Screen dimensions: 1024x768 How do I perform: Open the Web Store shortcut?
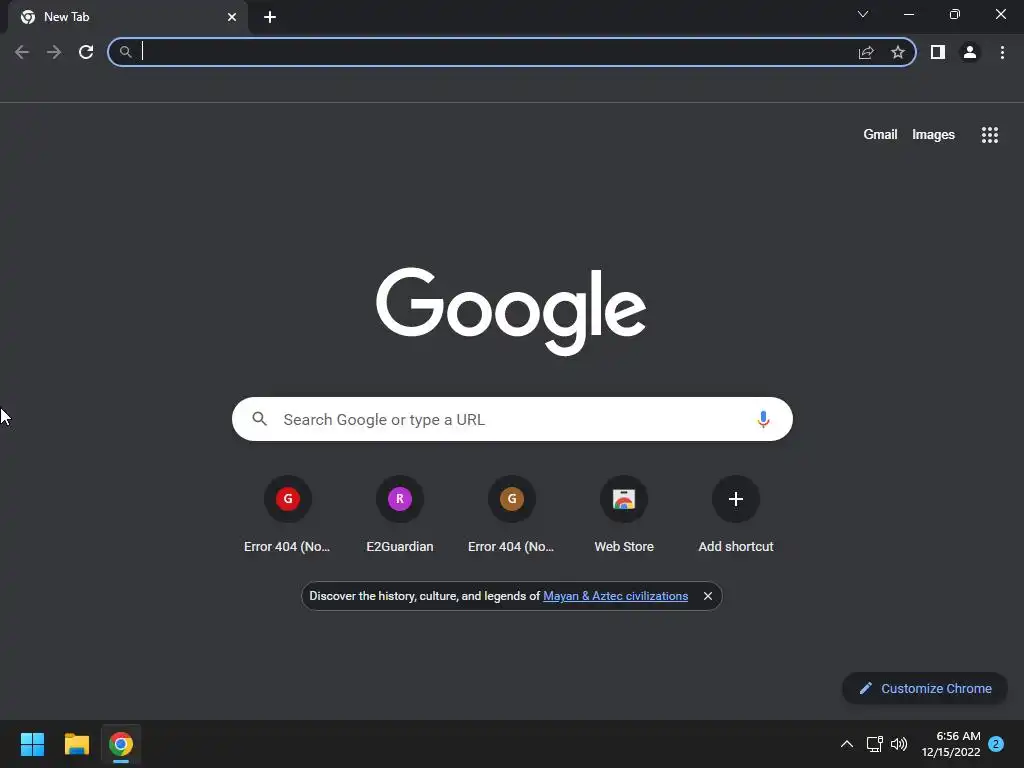(624, 515)
